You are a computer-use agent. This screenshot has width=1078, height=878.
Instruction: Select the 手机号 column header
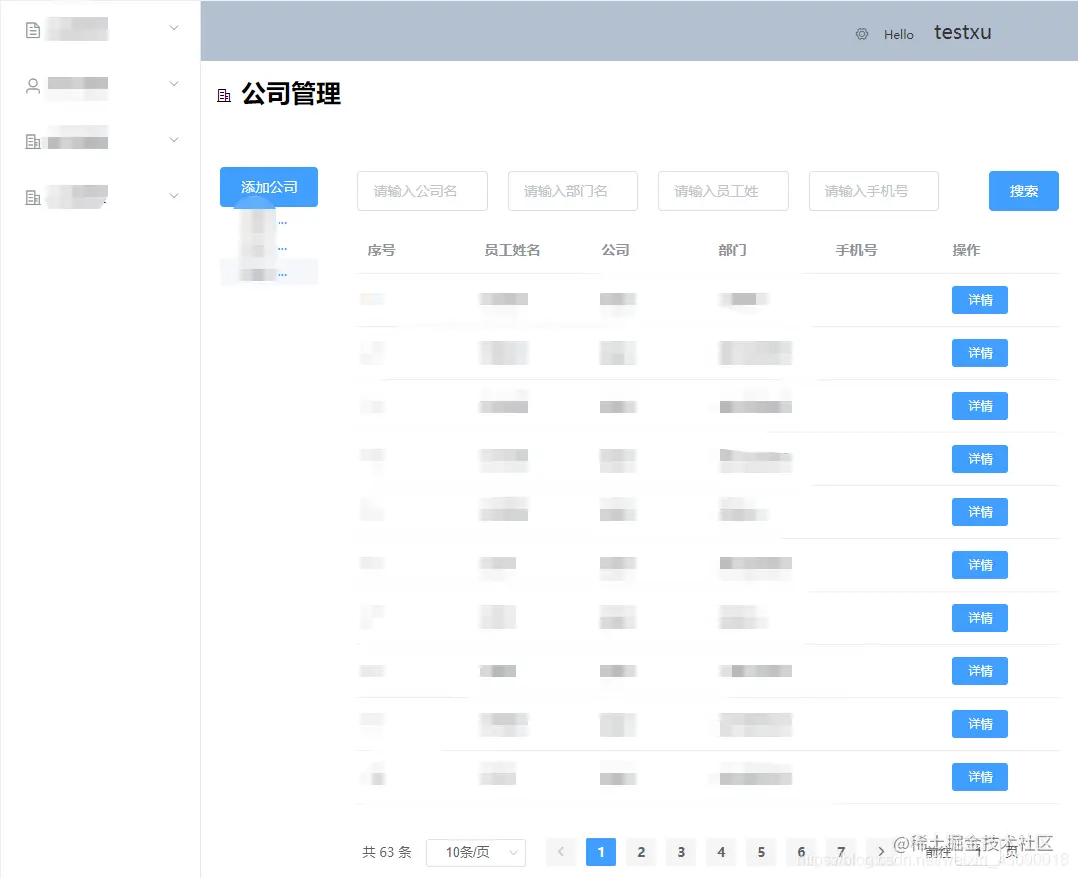pos(856,250)
